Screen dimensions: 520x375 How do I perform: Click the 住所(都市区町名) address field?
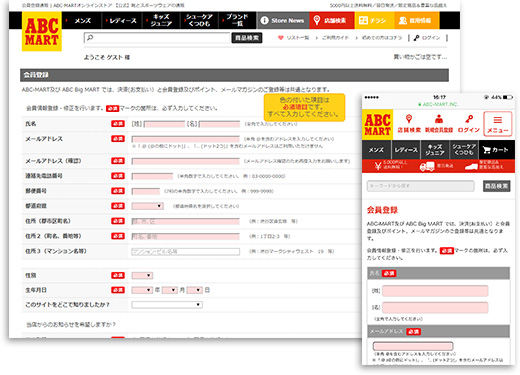click(186, 221)
